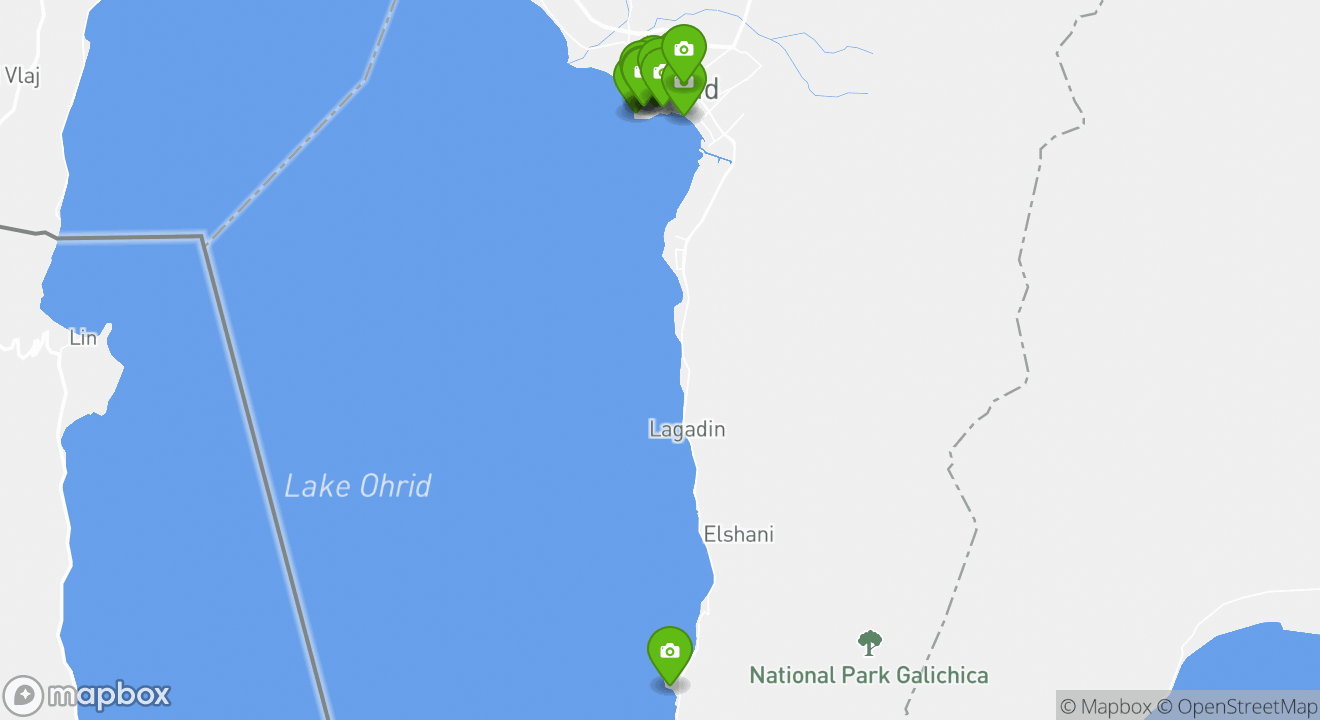Click the Vlaj place label
This screenshot has height=720, width=1320.
[x=22, y=76]
